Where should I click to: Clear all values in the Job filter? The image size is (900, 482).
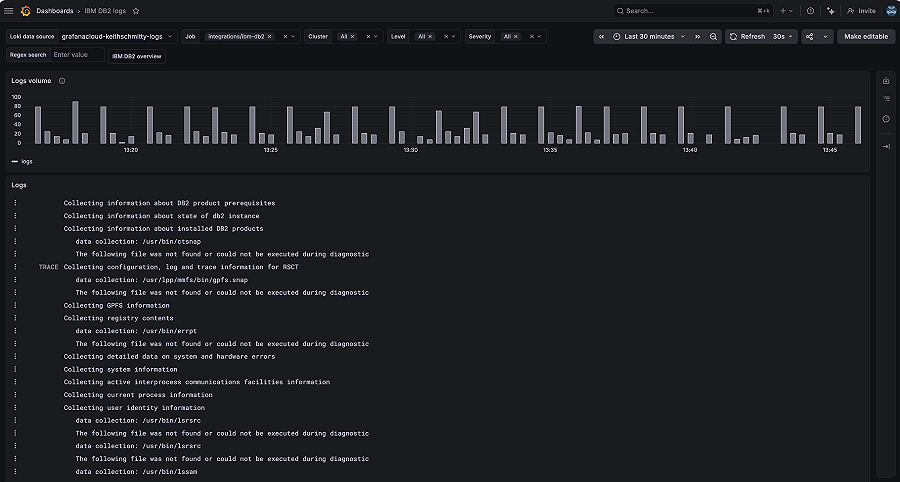pyautogui.click(x=285, y=37)
